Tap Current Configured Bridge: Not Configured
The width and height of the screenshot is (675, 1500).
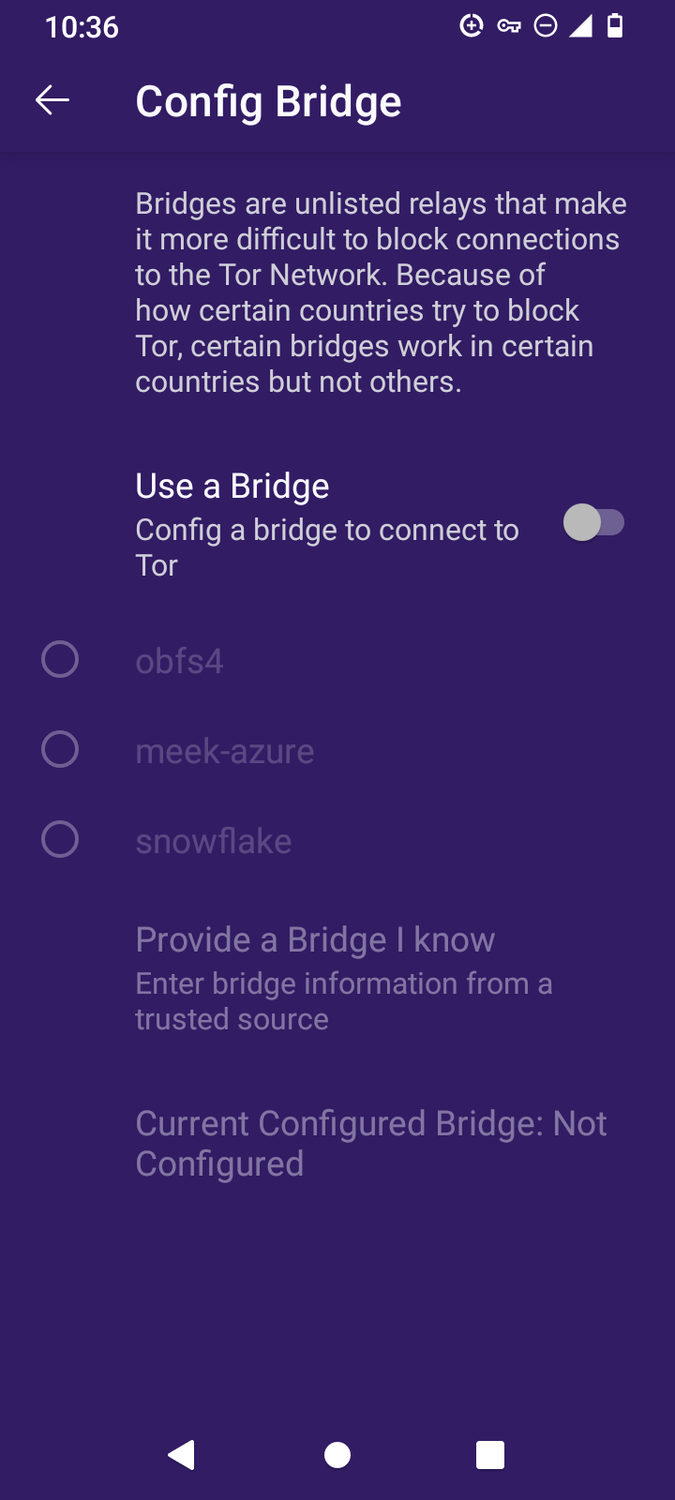[370, 1142]
